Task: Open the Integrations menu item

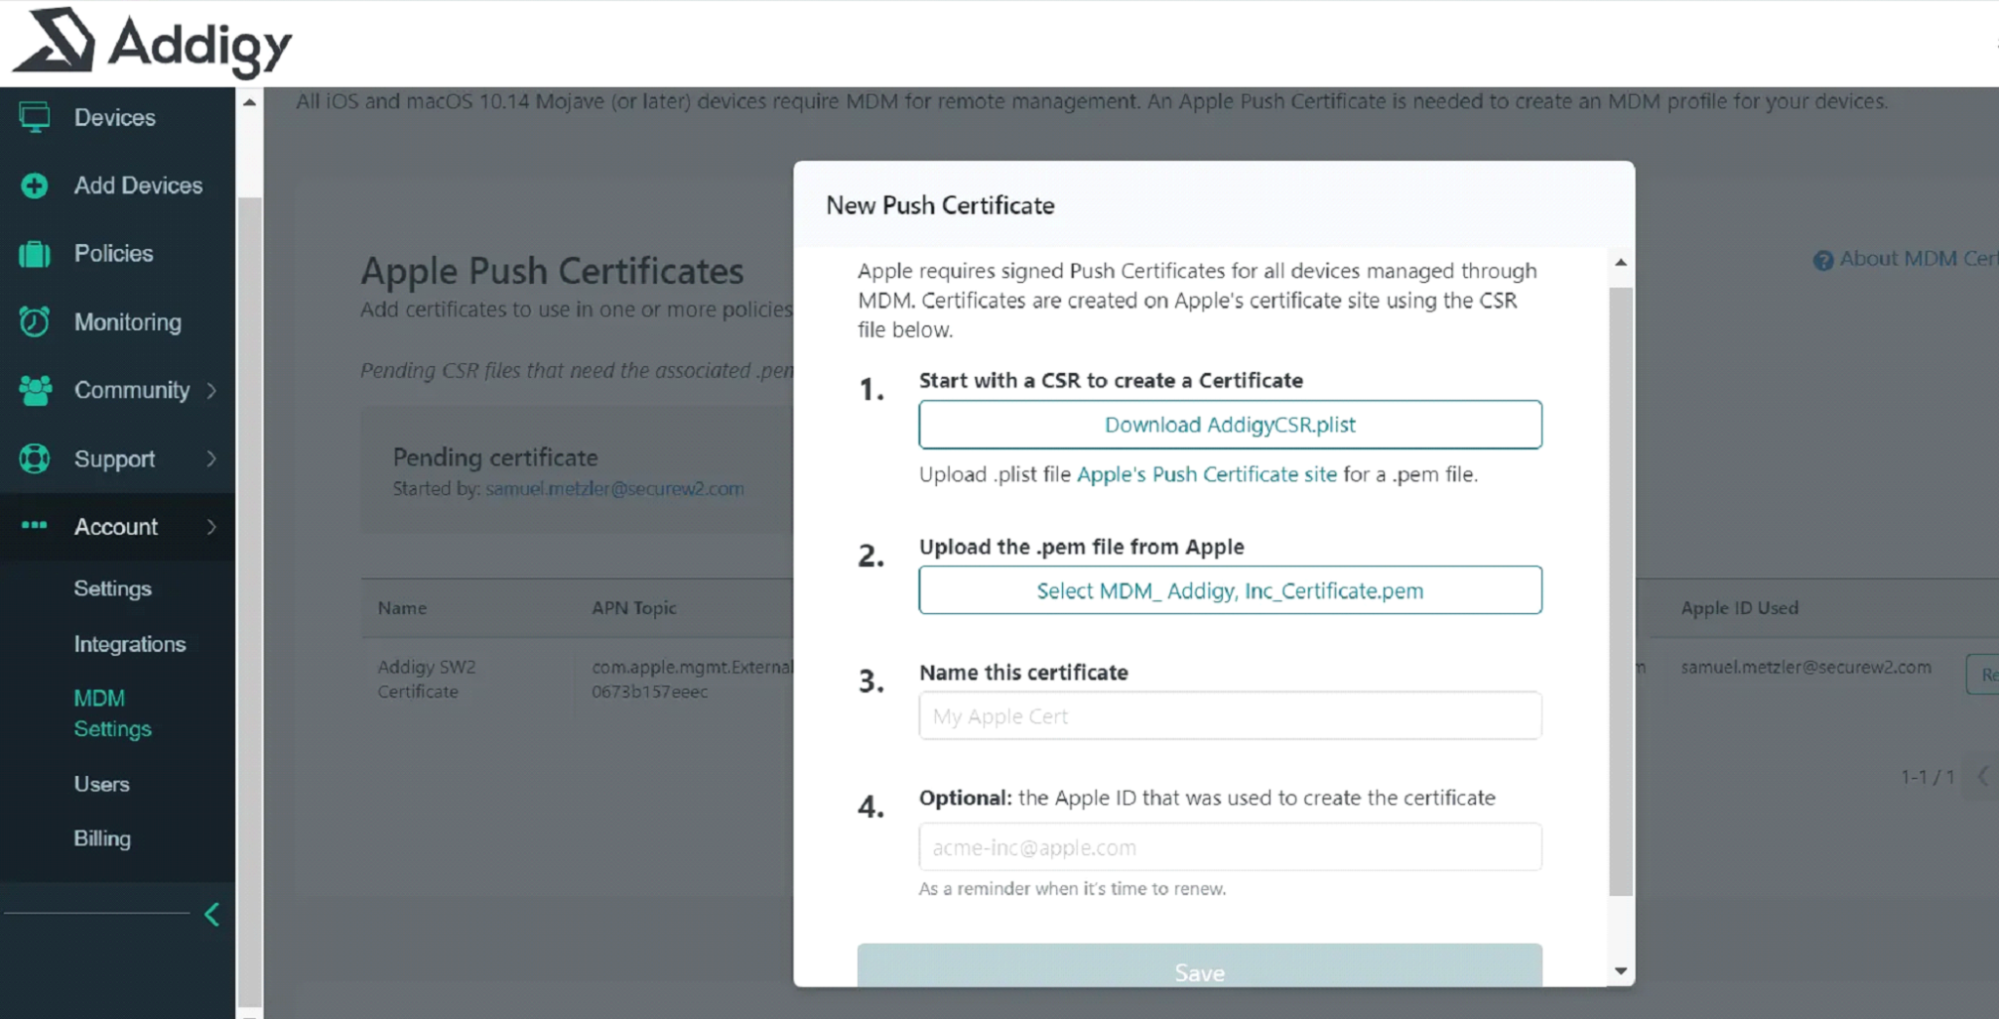Action: coord(129,644)
